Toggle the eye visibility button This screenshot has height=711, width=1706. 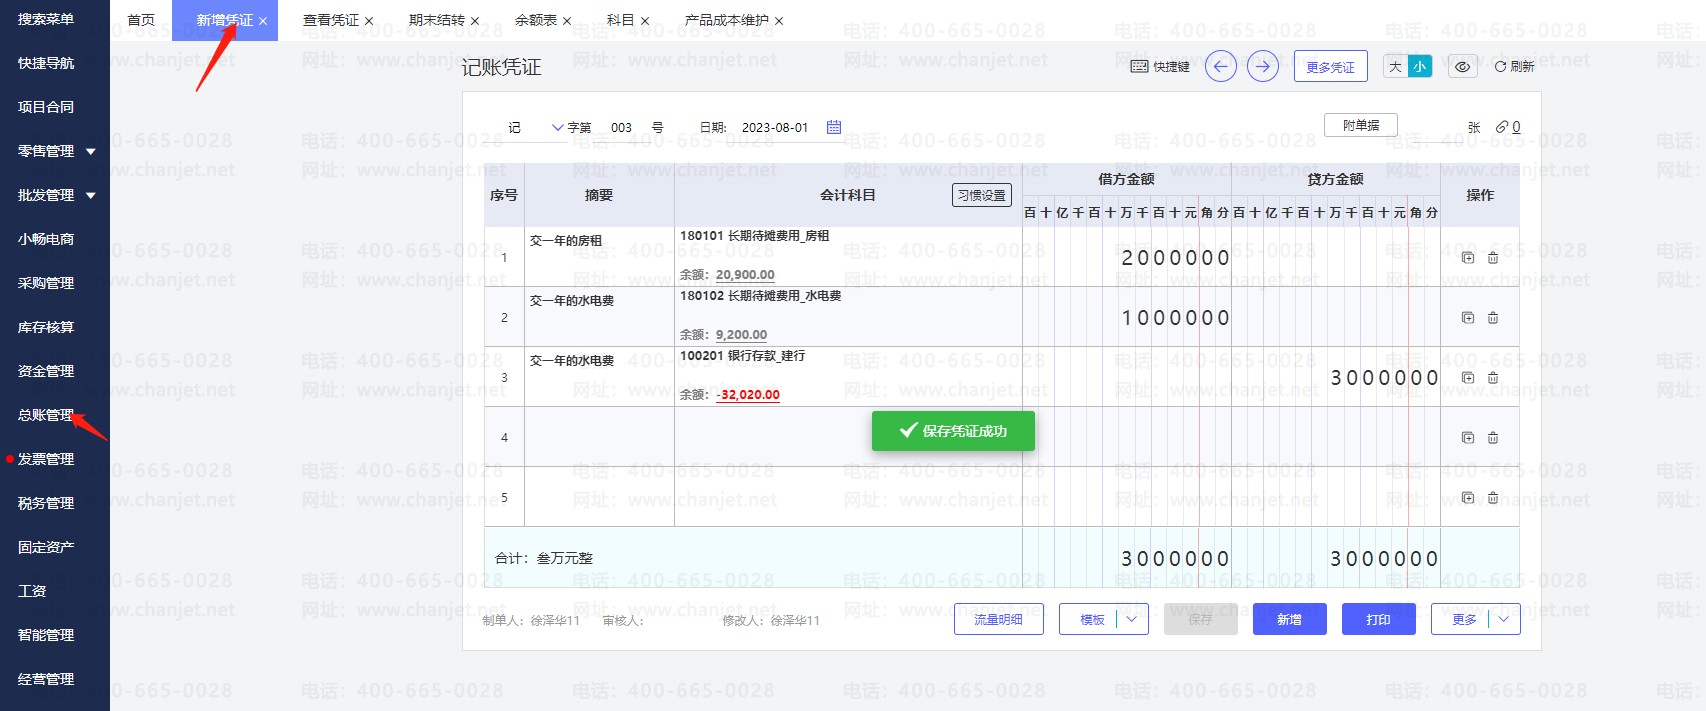pos(1462,67)
